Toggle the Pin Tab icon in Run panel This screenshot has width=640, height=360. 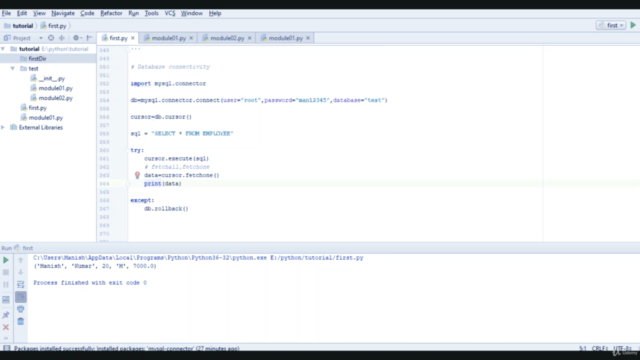(6, 315)
